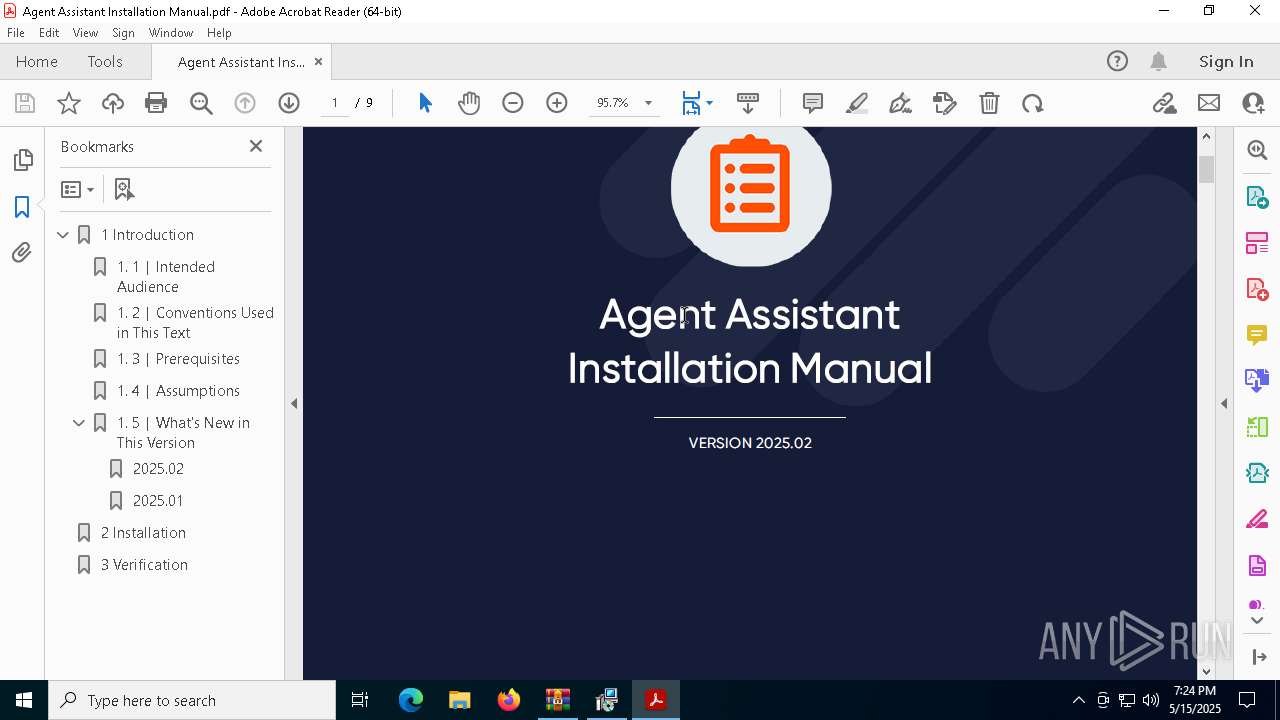The height and width of the screenshot is (720, 1280).
Task: Launch Microsoft Edge from the taskbar
Action: pyautogui.click(x=411, y=700)
